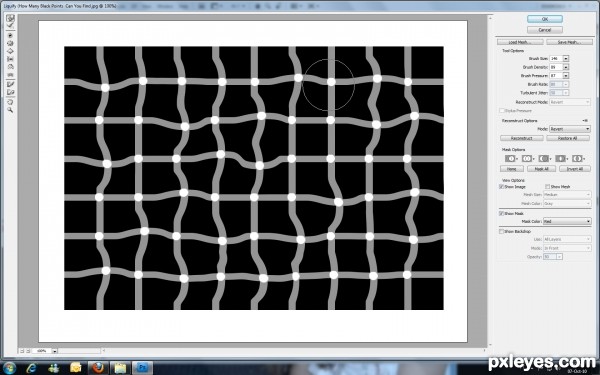Click the Mask All button
Viewport: 600px width, 375px height.
[x=541, y=169]
